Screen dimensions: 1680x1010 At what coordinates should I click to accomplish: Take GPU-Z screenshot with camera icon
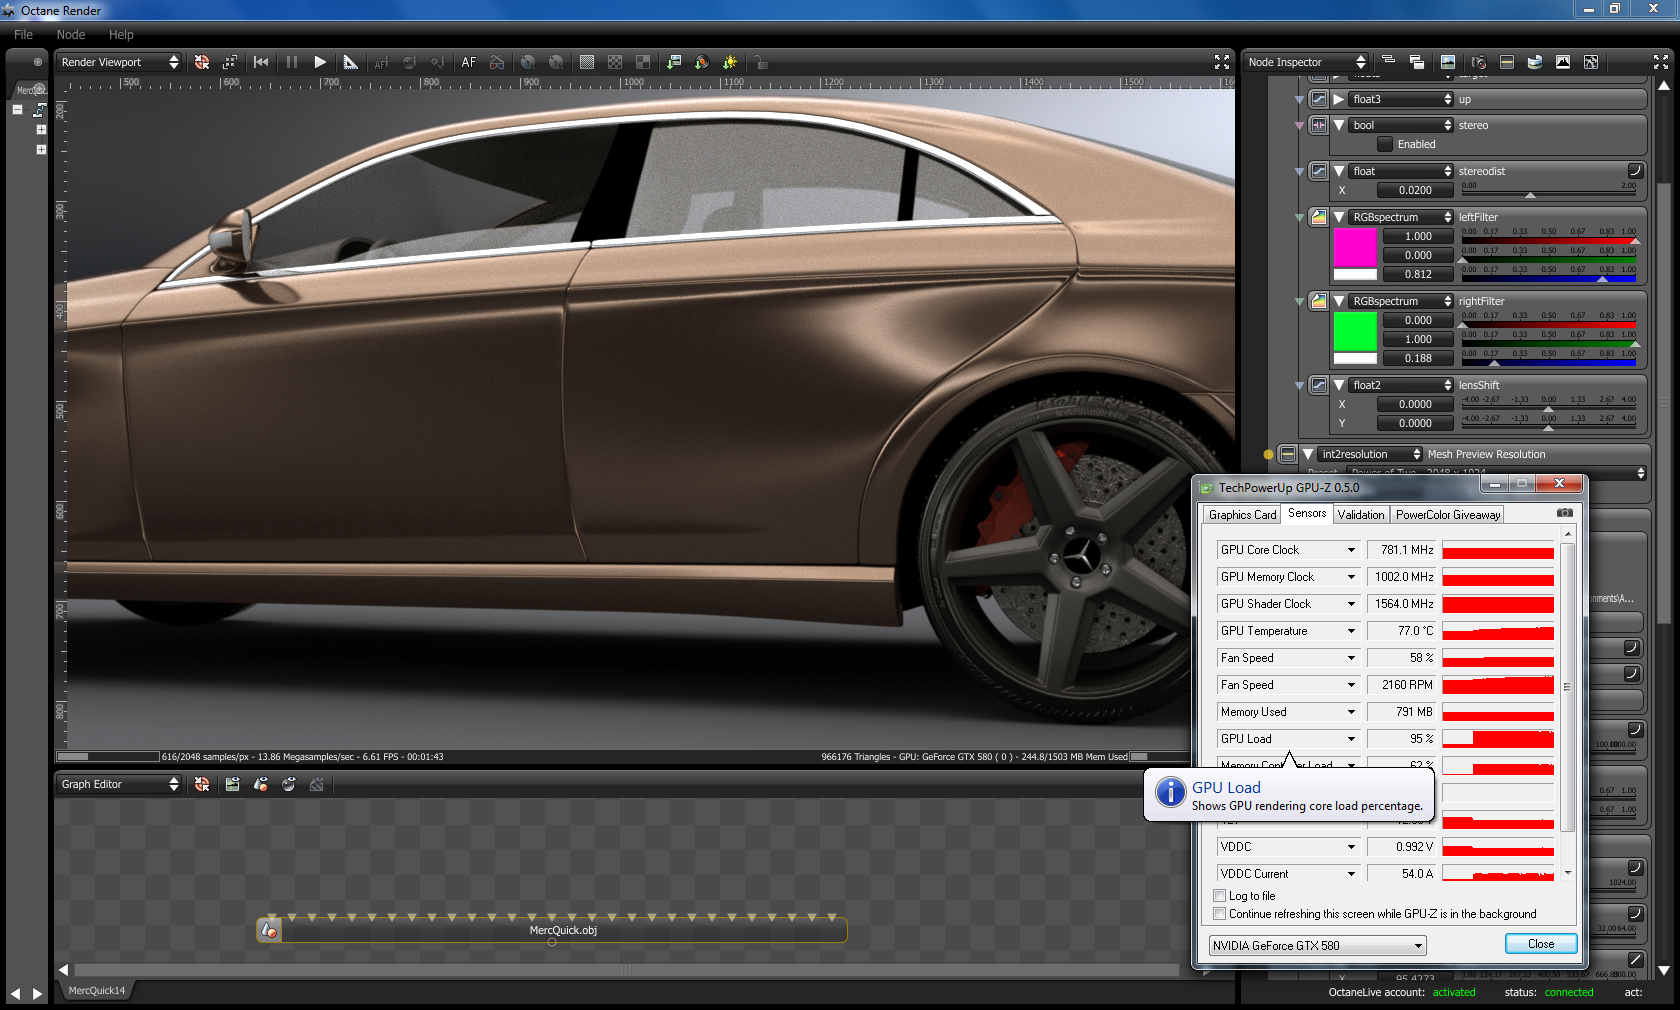click(1565, 513)
